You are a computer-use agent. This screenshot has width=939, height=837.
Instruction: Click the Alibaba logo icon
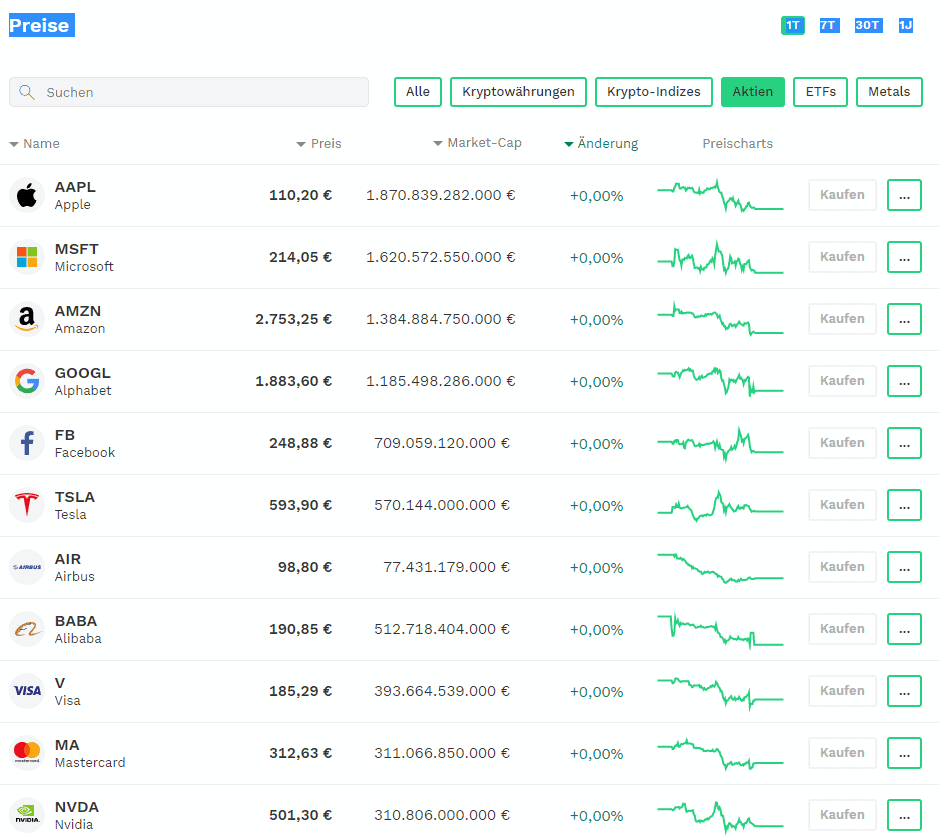(27, 629)
